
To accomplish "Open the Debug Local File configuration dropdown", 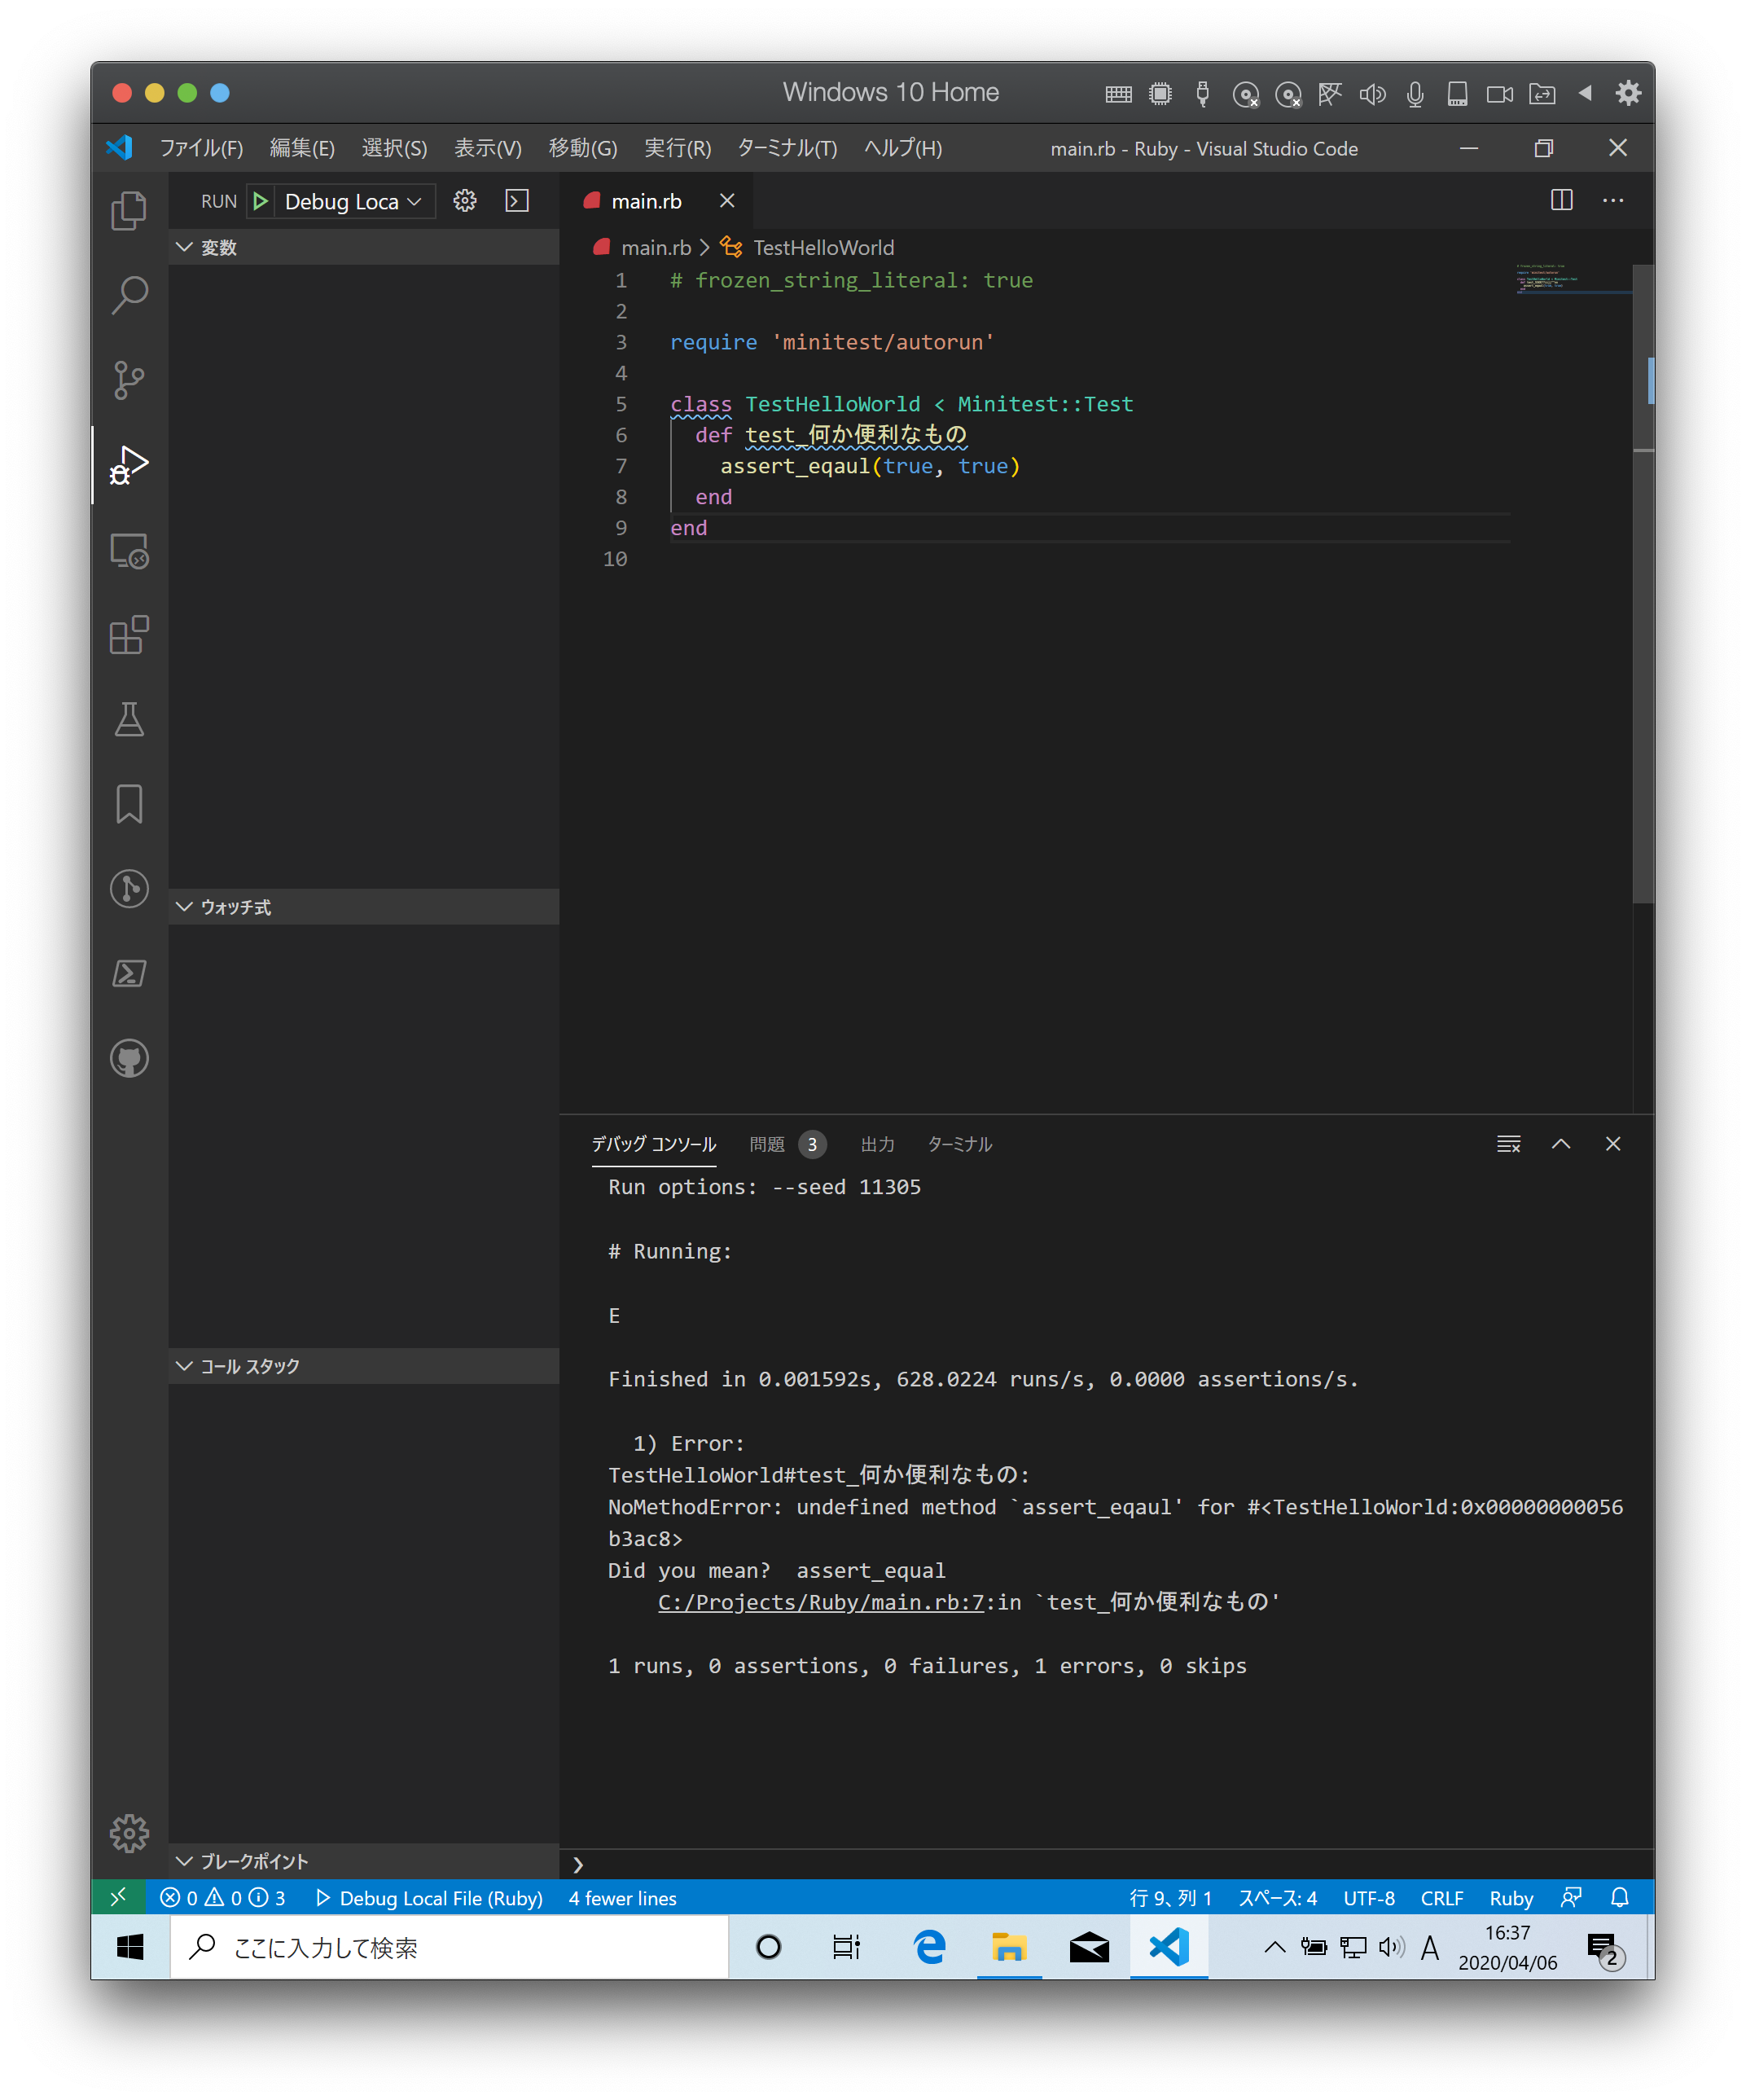I will pyautogui.click(x=352, y=202).
